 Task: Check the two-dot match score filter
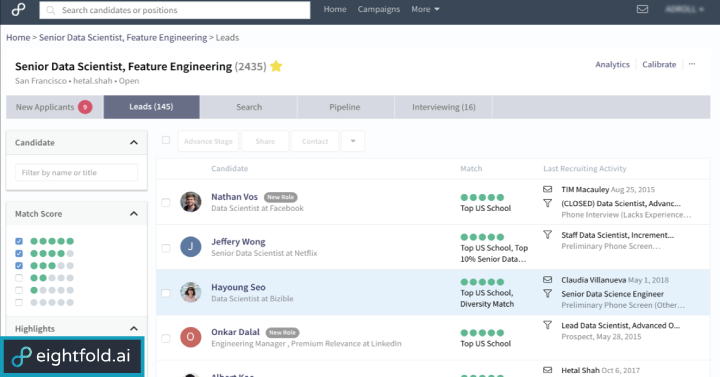coord(19,278)
